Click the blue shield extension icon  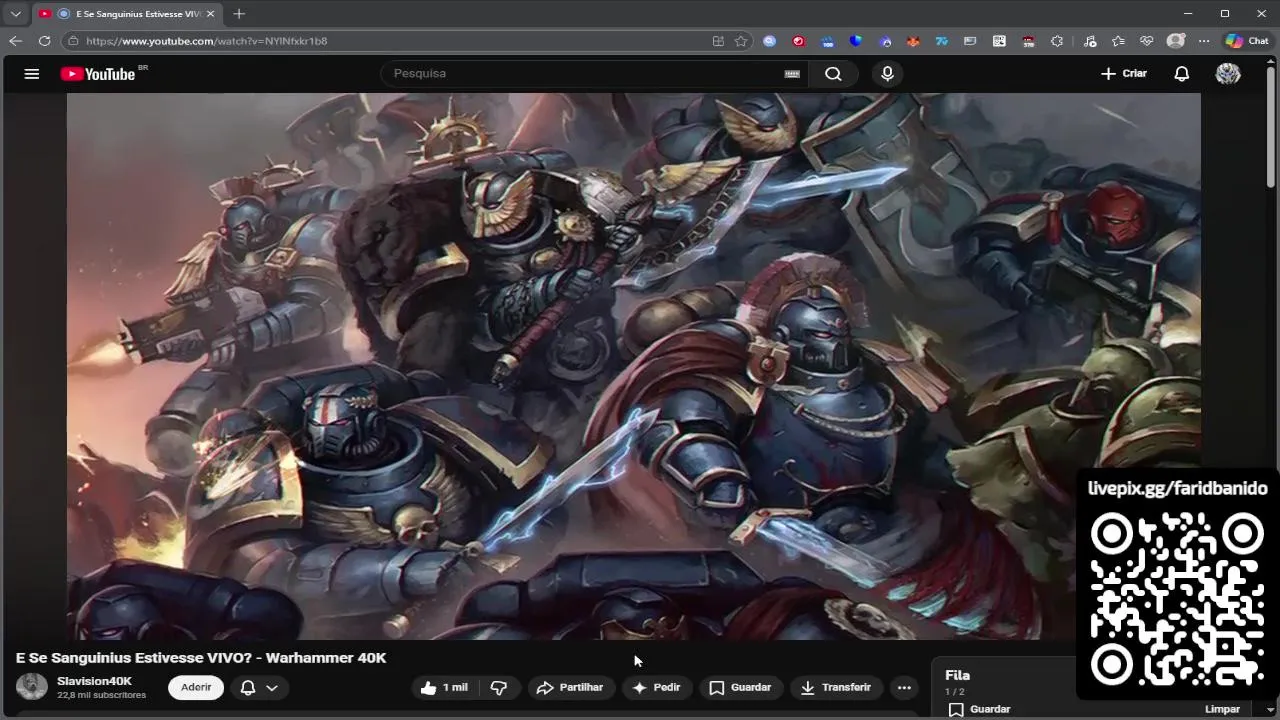point(855,41)
